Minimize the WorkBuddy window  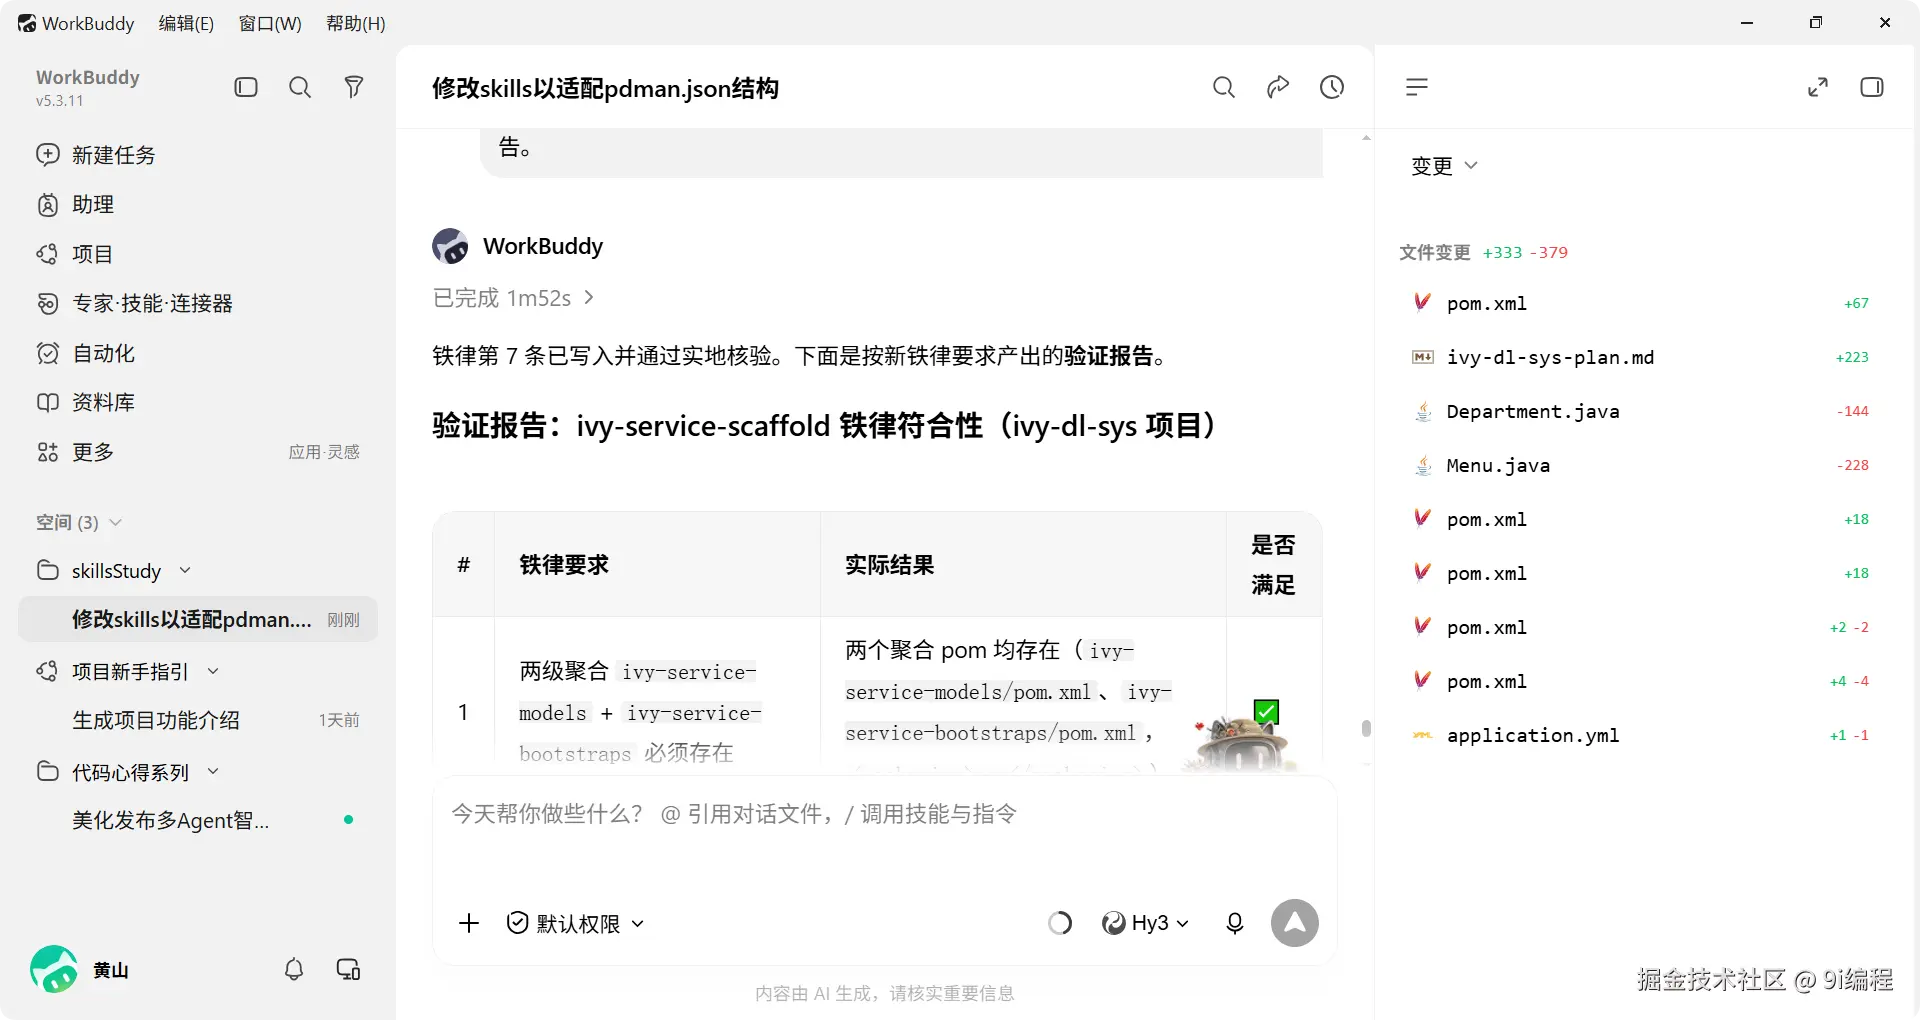point(1747,23)
